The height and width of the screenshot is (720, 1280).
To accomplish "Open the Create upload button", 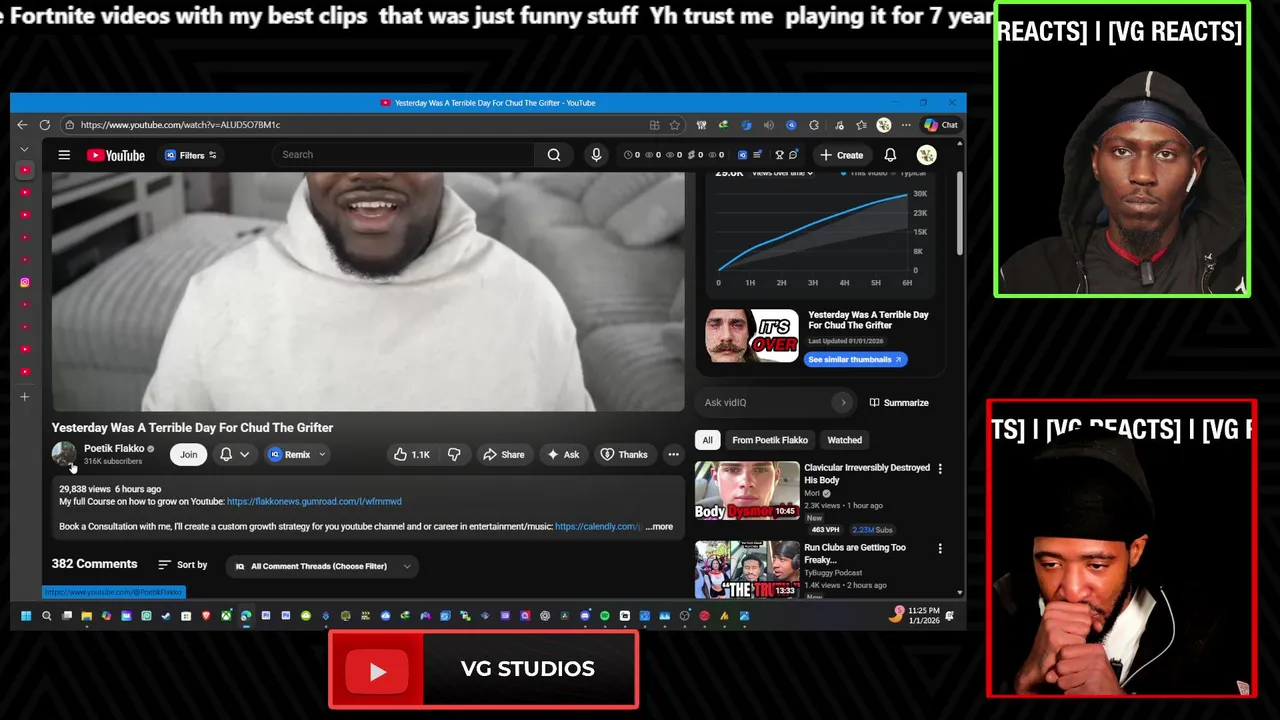I will (x=841, y=155).
